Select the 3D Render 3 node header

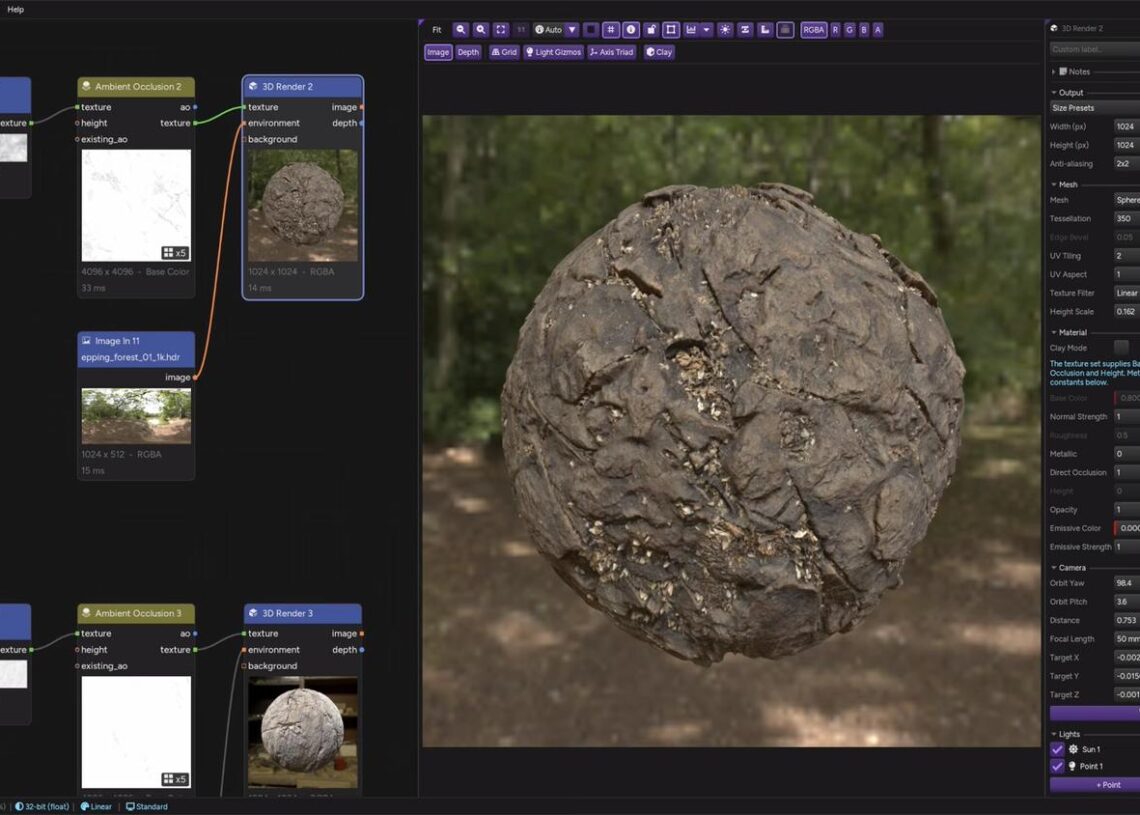(302, 613)
